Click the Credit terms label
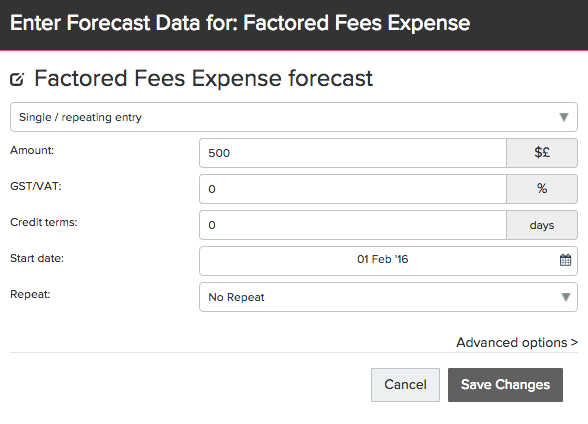588x424 pixels. click(44, 222)
